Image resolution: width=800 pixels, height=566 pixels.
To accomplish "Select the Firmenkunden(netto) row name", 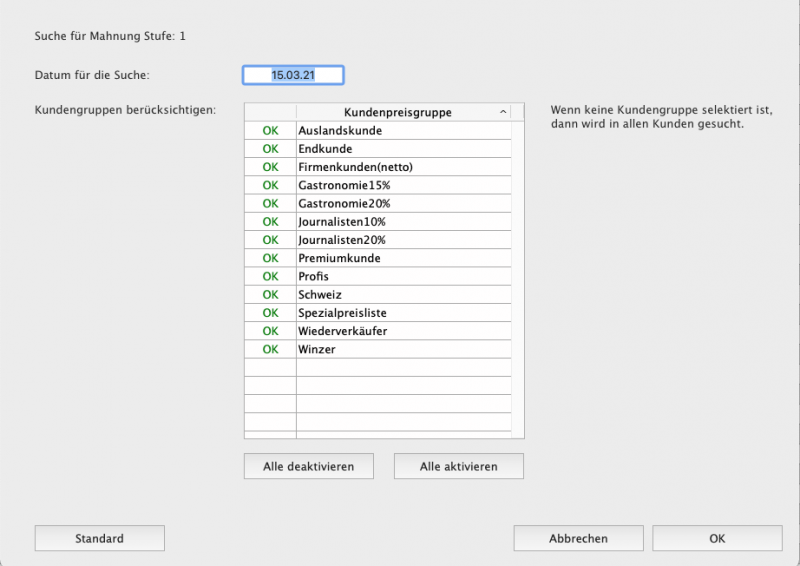I will 404,167.
